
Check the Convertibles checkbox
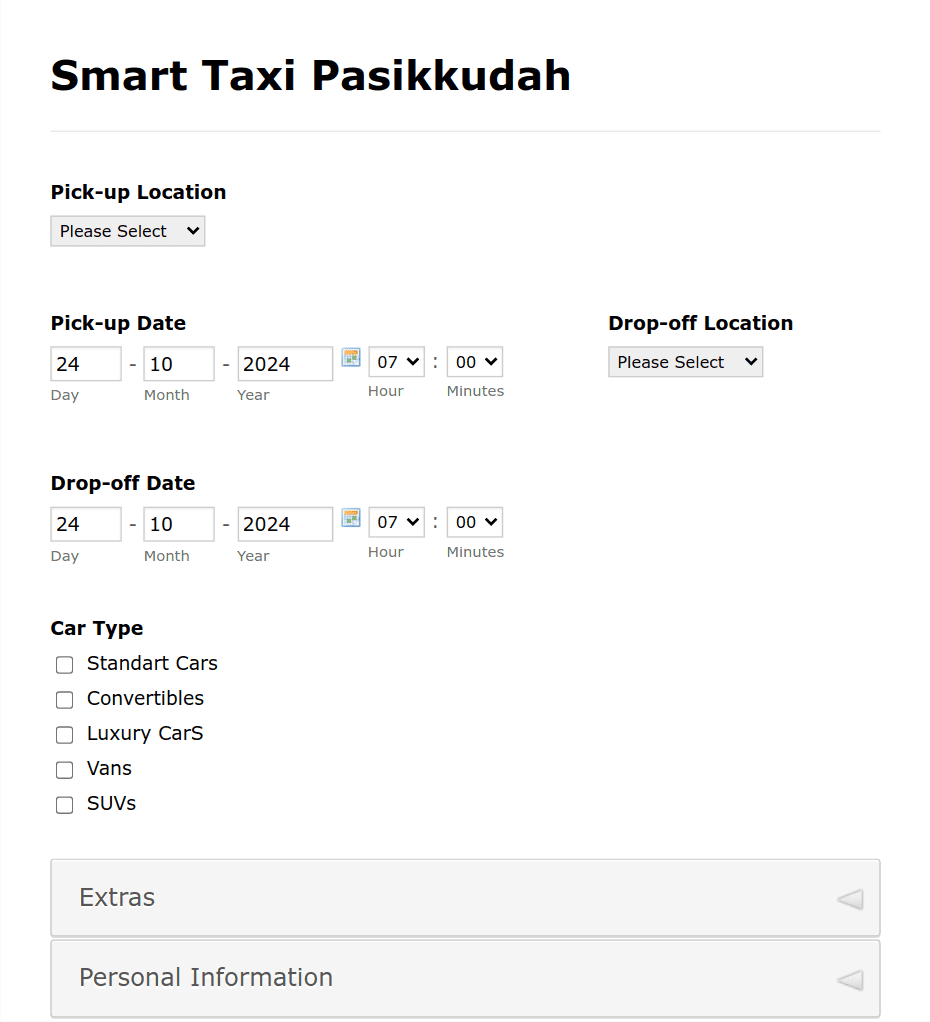point(65,700)
